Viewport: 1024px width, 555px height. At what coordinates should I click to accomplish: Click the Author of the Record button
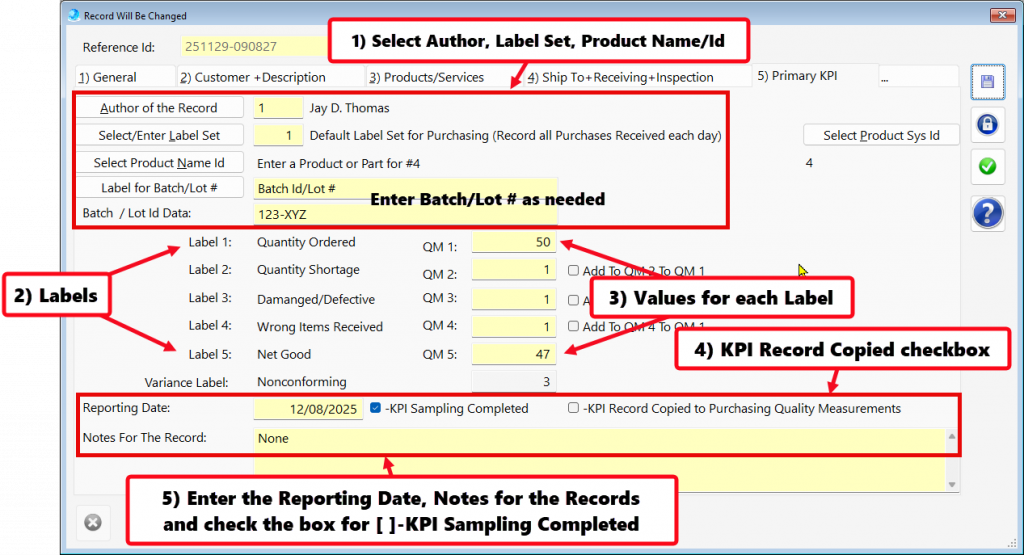point(159,108)
